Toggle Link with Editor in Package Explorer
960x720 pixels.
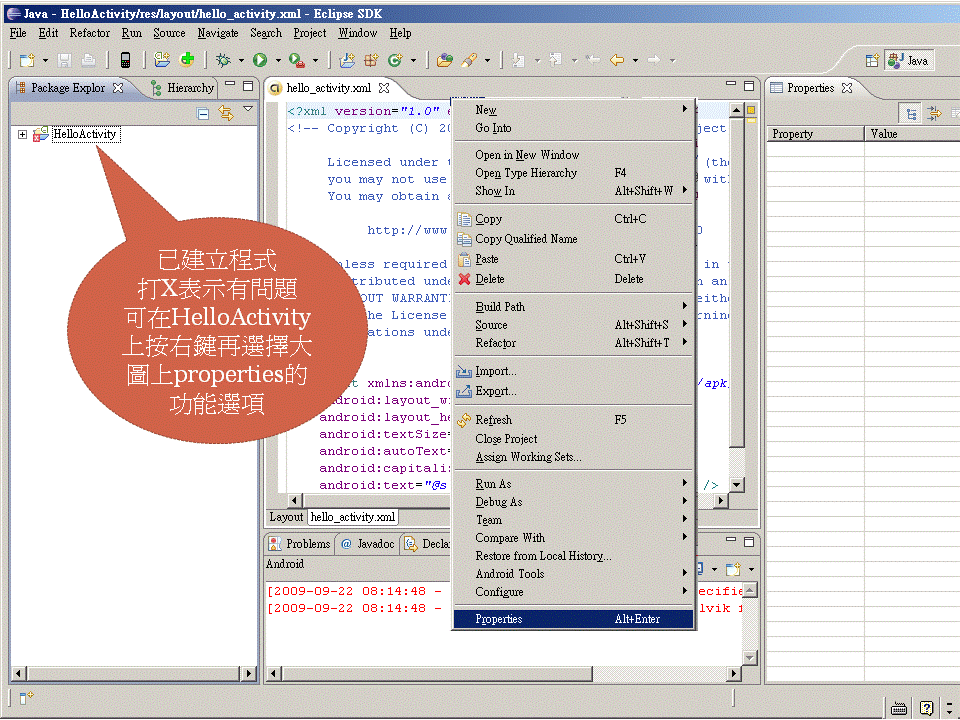[x=226, y=113]
